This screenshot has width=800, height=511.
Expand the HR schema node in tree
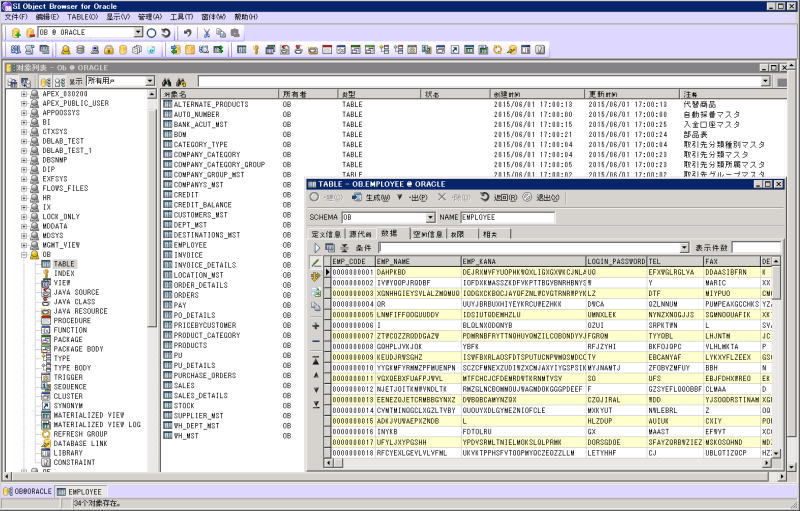click(x=24, y=198)
